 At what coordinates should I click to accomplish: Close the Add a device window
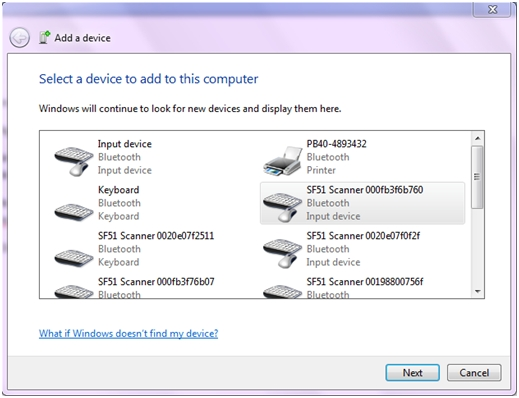(492, 9)
